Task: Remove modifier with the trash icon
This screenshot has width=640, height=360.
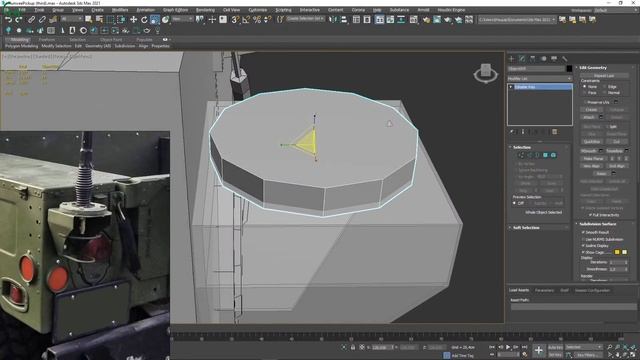Action: [554, 132]
